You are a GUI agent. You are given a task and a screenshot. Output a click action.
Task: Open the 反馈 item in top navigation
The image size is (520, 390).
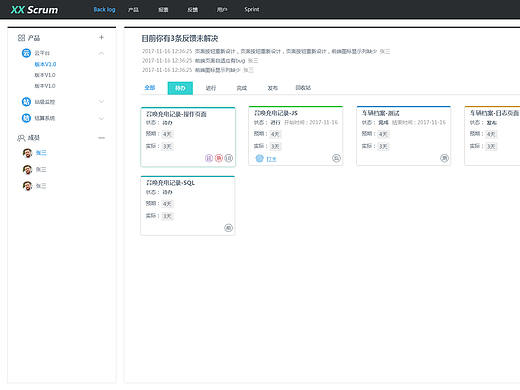pos(193,10)
